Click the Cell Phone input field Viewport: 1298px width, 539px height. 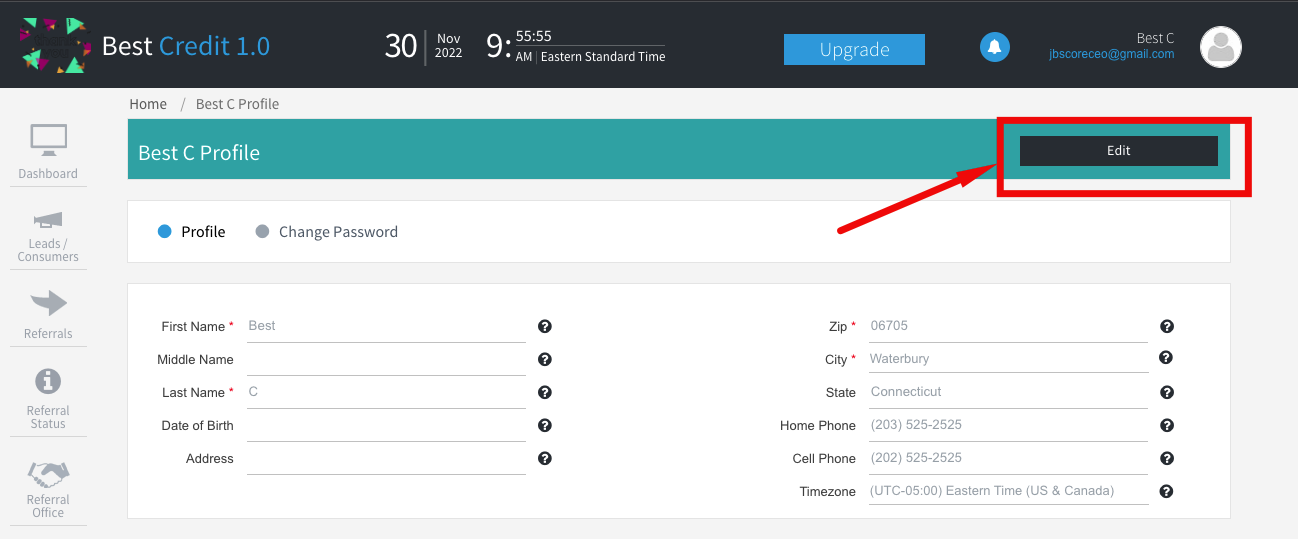pyautogui.click(x=1008, y=458)
